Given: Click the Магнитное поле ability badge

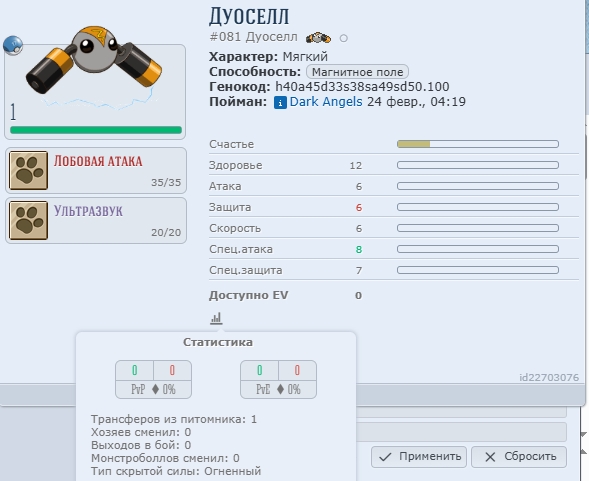Looking at the screenshot, I should 357,72.
